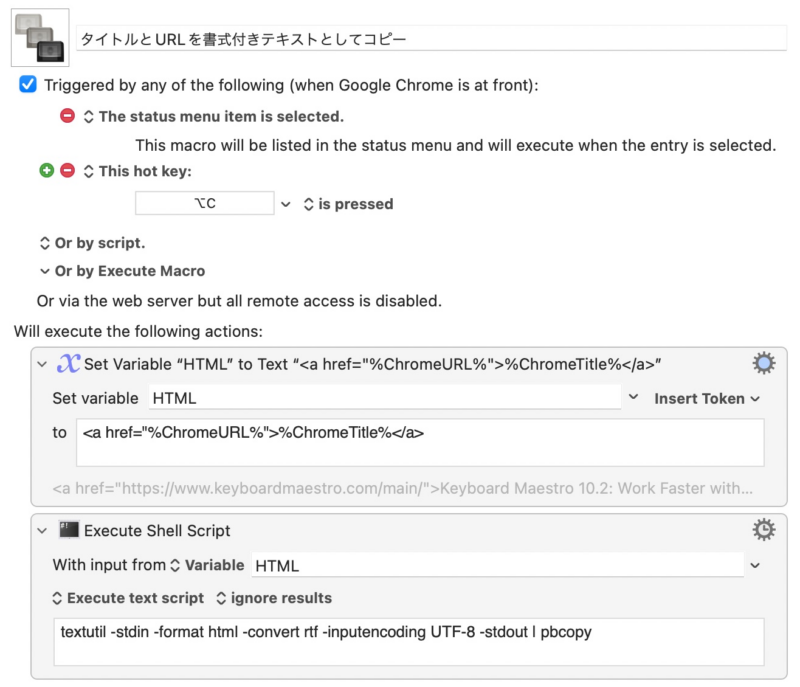Image resolution: width=800 pixels, height=687 pixels.
Task: Remove the status menu item trigger
Action: 67,116
